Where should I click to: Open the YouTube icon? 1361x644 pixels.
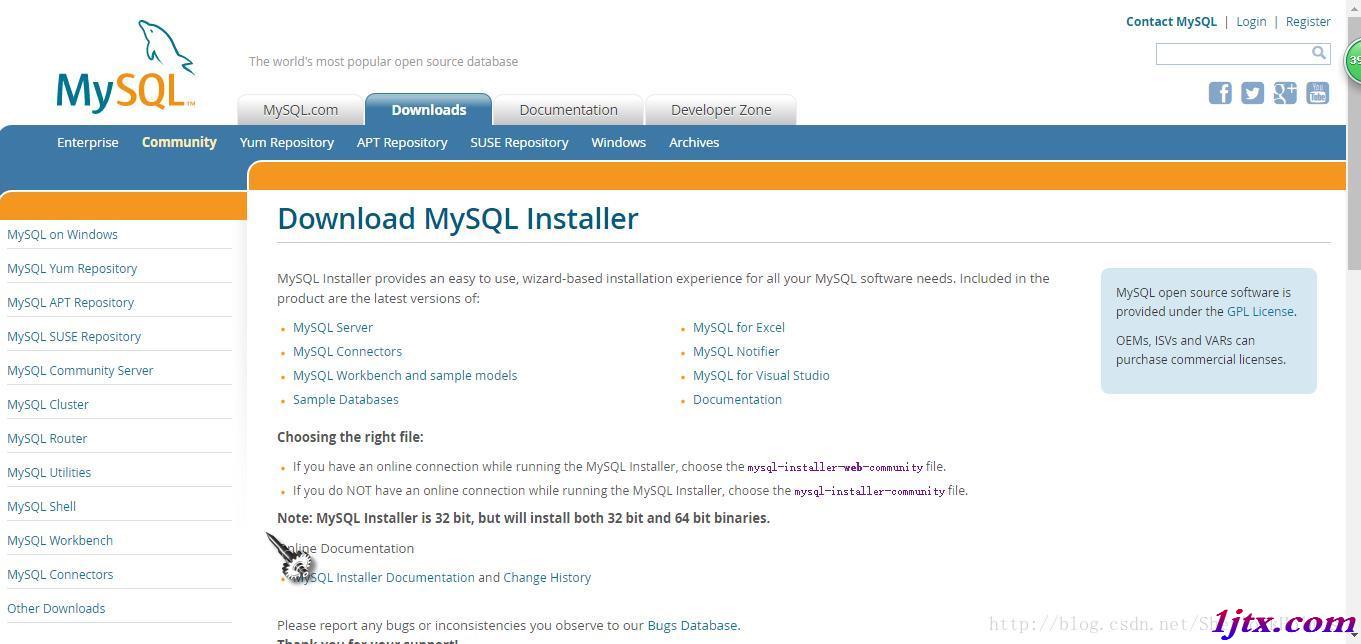click(1318, 93)
